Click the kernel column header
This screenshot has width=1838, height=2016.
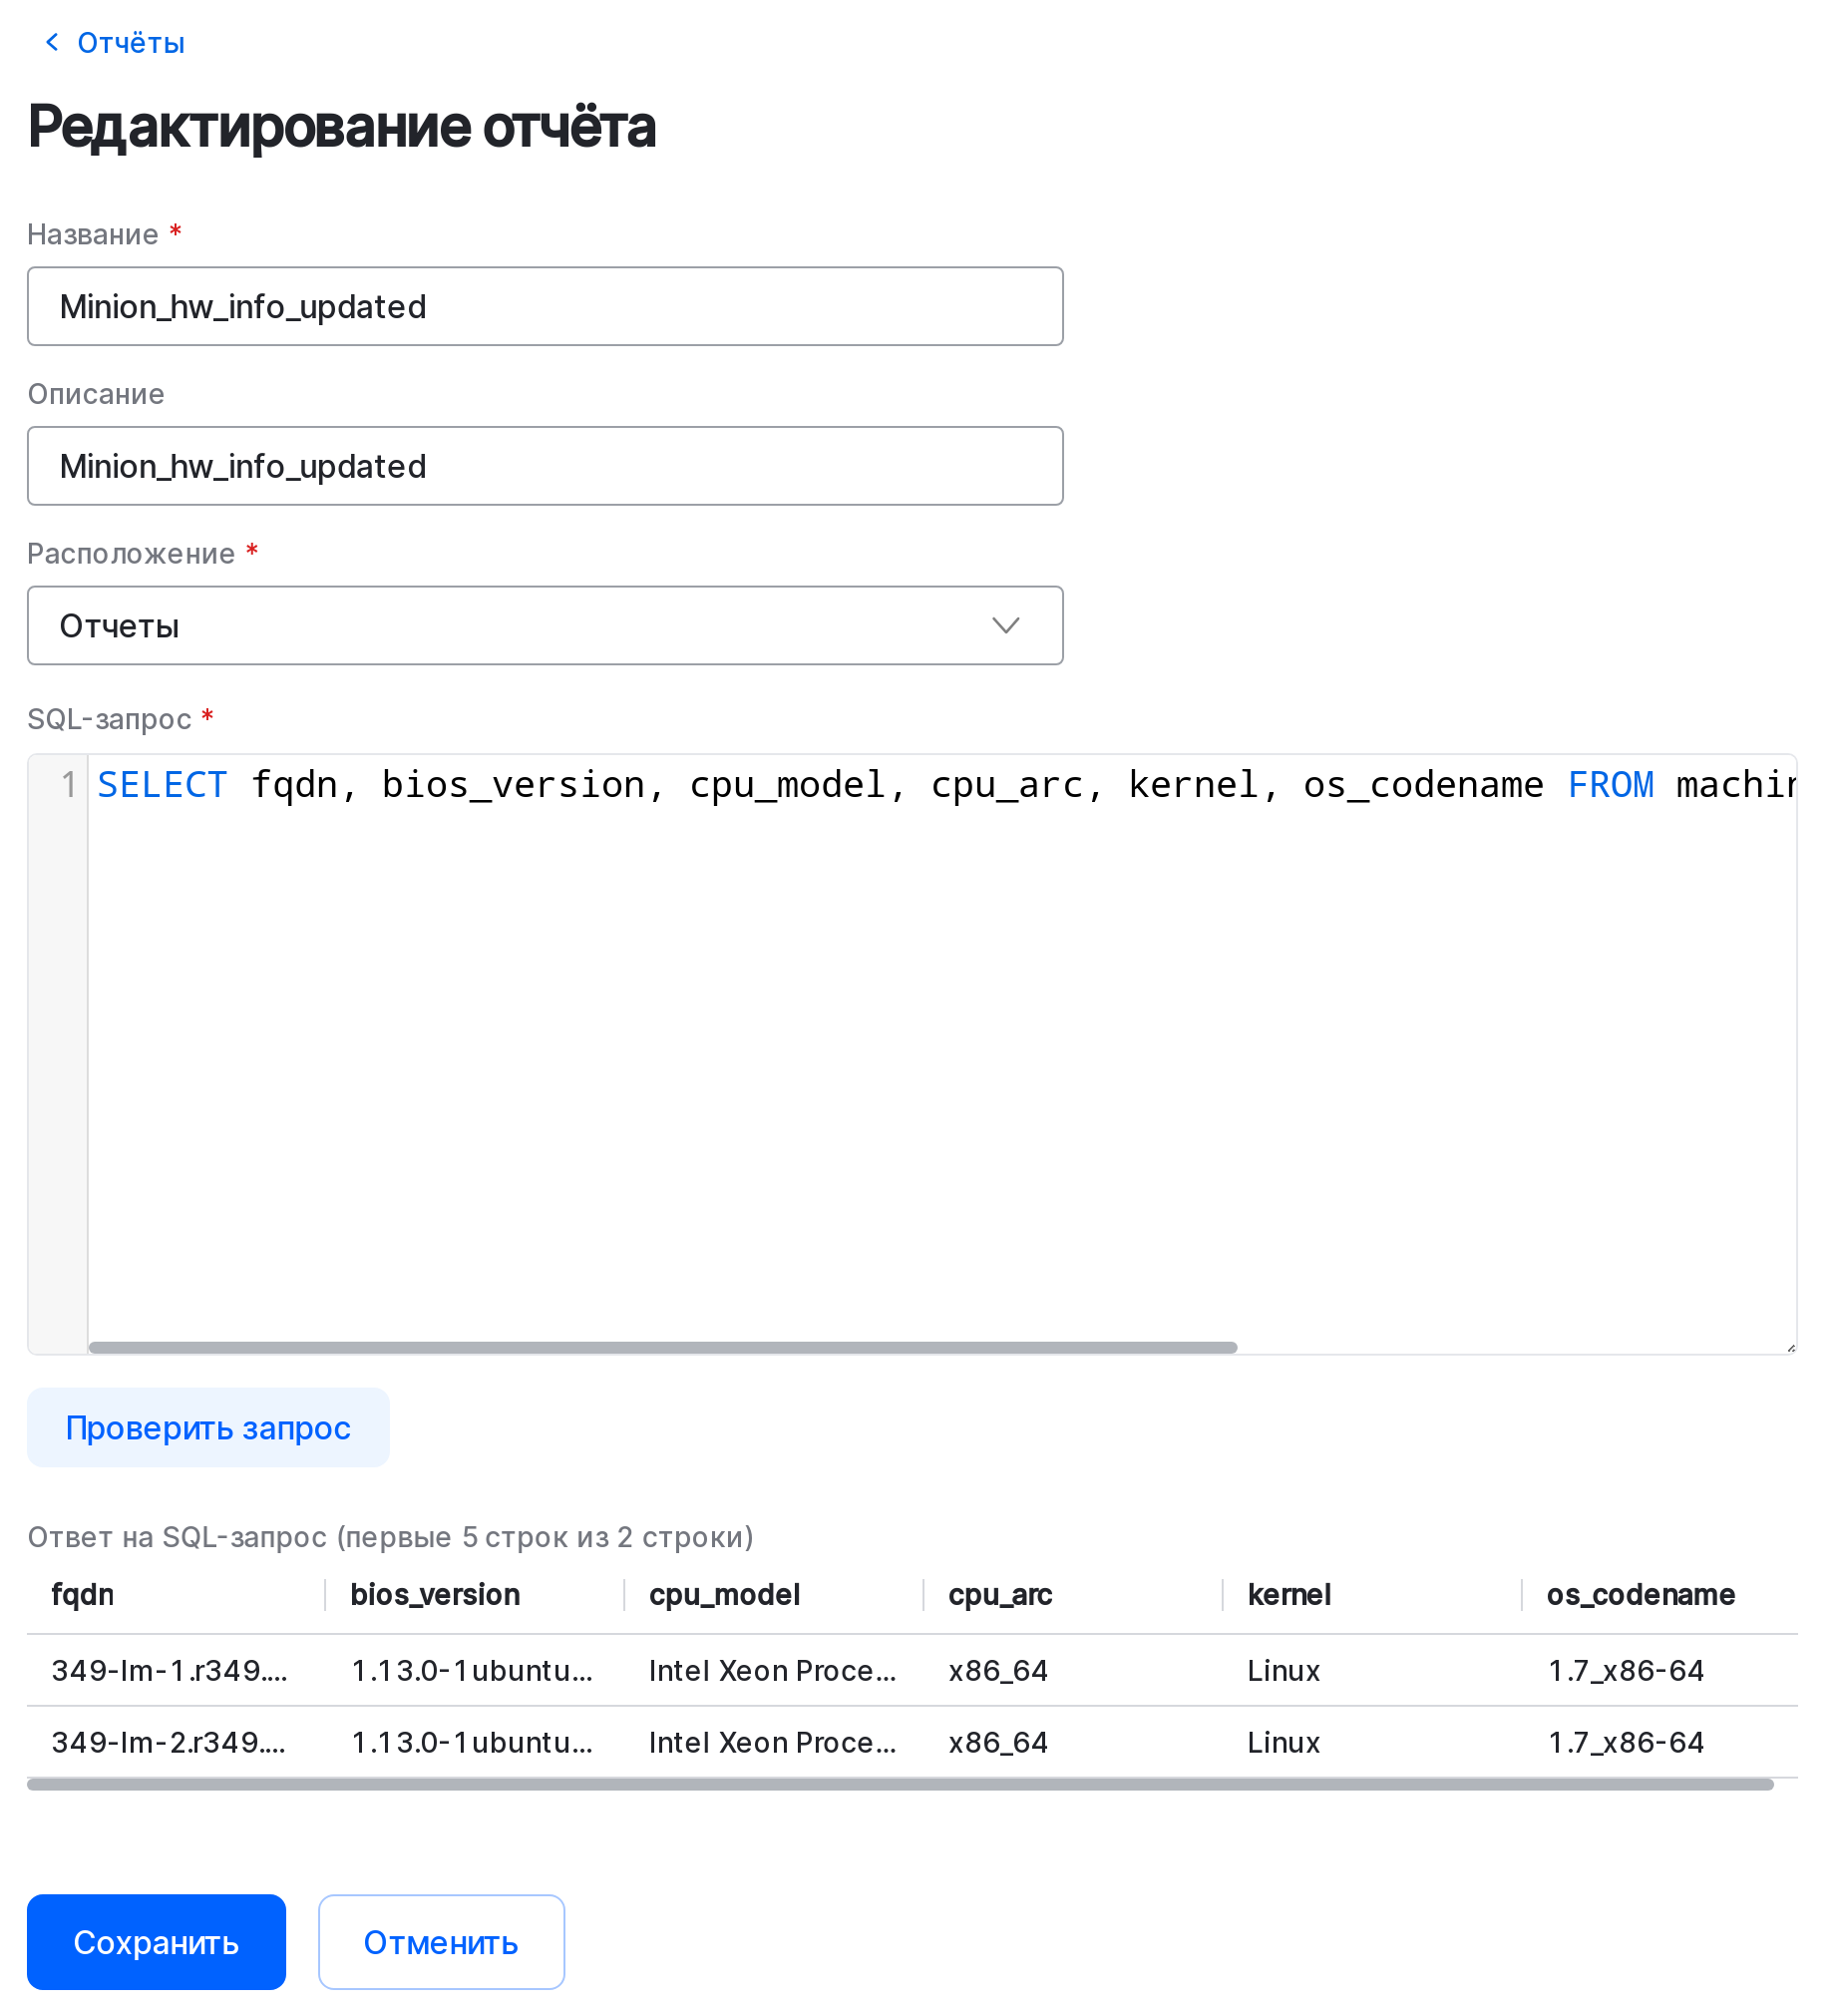(x=1289, y=1595)
